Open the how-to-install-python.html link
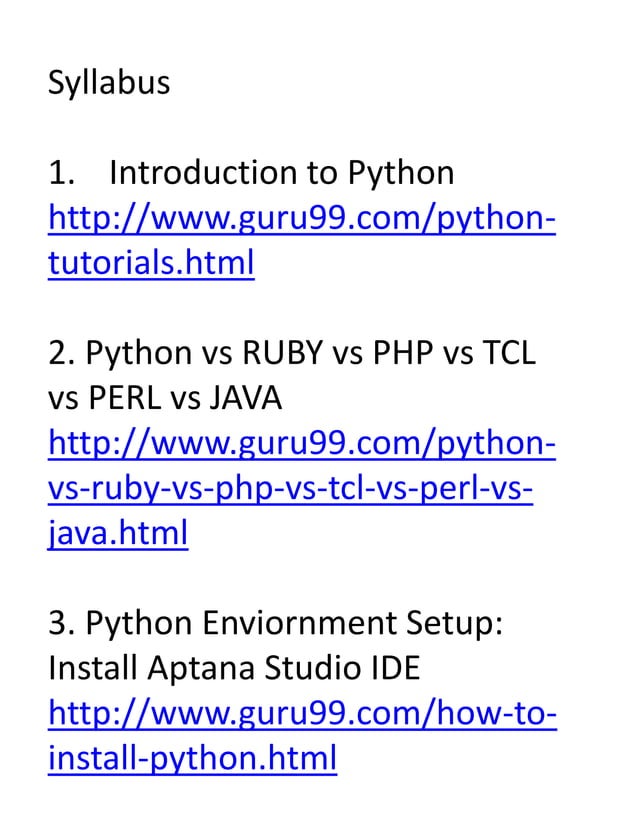The width and height of the screenshot is (638, 826). tap(302, 714)
